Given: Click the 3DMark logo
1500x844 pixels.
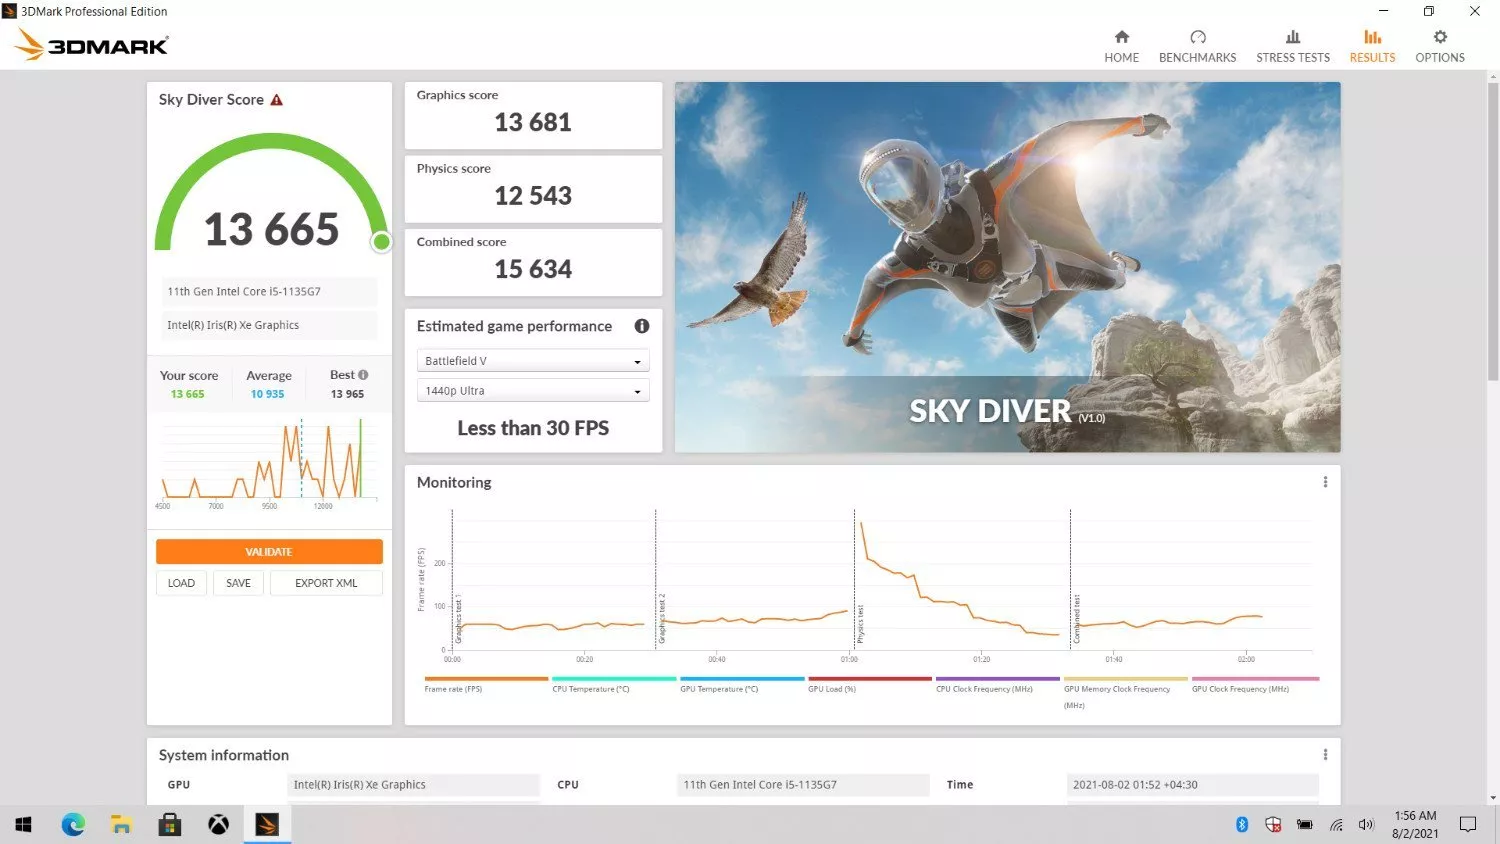Looking at the screenshot, I should [x=91, y=45].
